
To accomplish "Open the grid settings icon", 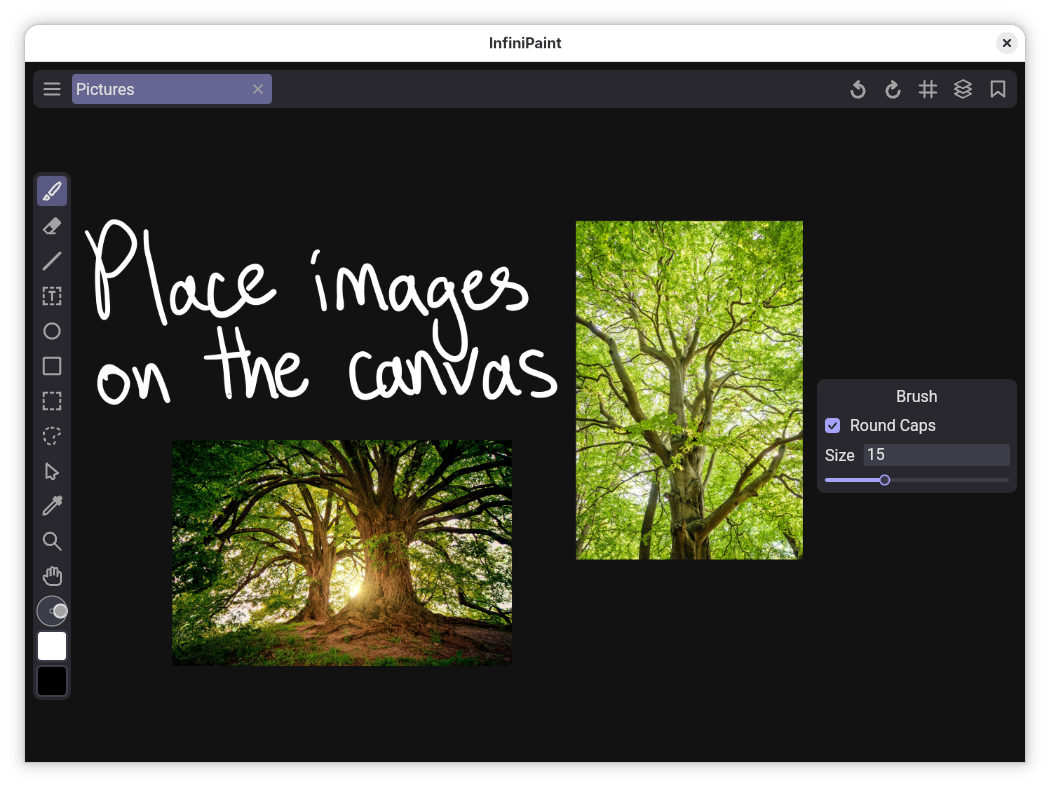I will (927, 89).
